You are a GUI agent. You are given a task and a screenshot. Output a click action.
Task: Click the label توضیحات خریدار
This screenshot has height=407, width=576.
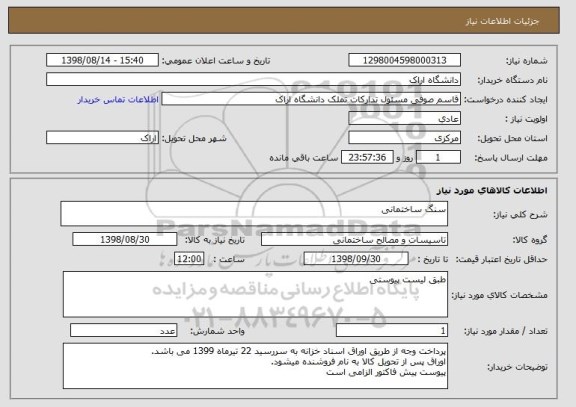[x=517, y=367]
